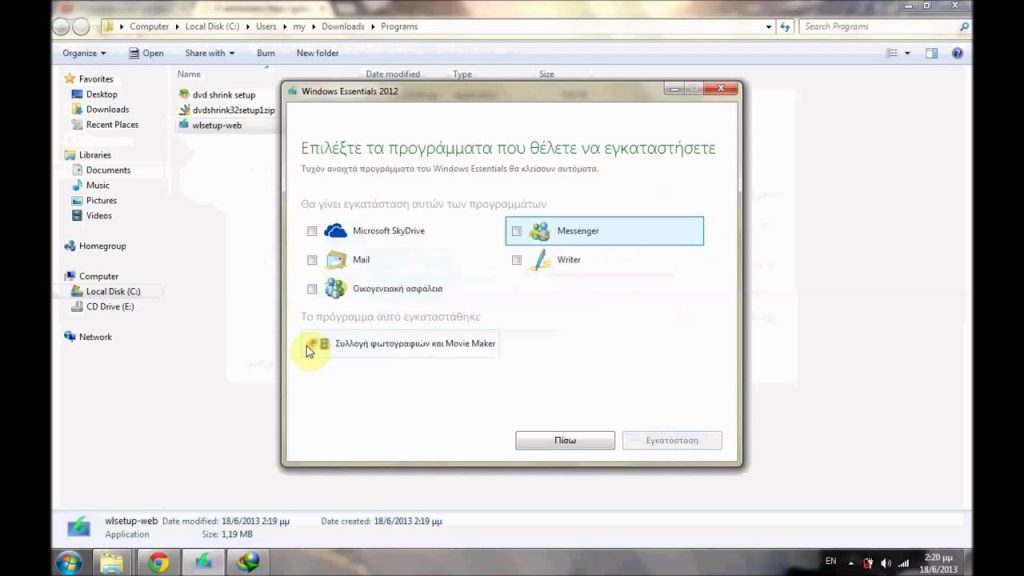
Task: Select Libraries in the navigation pane
Action: [95, 155]
